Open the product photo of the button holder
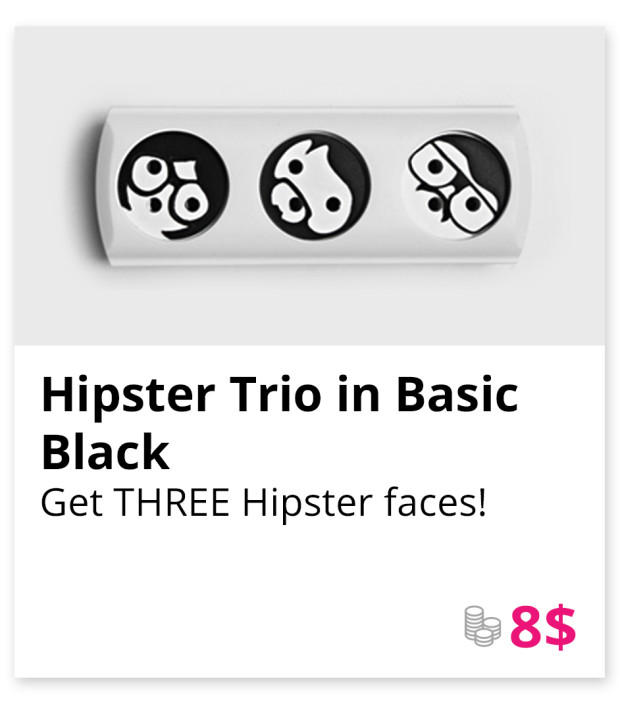620x704 pixels. [x=310, y=185]
